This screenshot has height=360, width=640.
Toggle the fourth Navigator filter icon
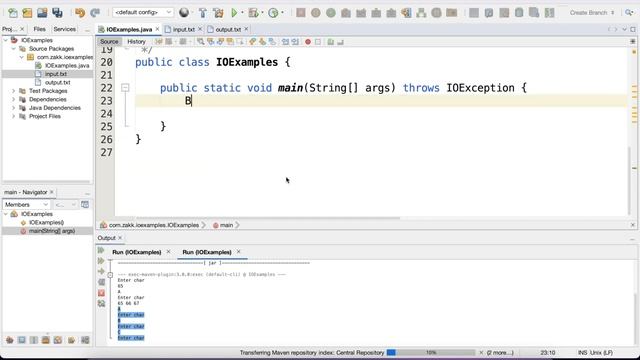(46, 340)
